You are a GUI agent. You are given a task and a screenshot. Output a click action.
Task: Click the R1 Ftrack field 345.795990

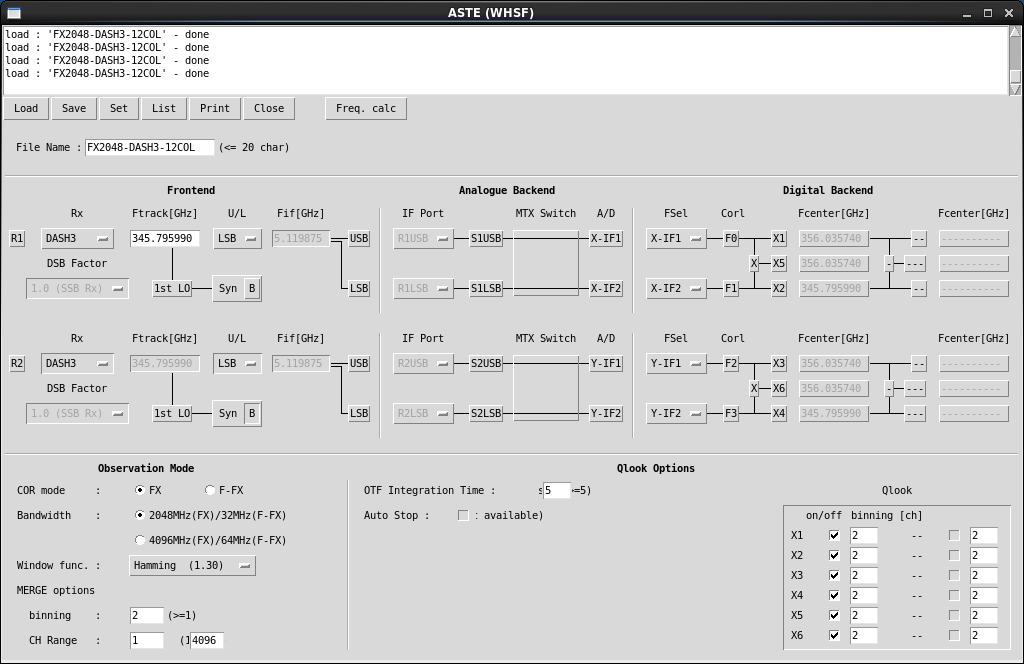165,238
